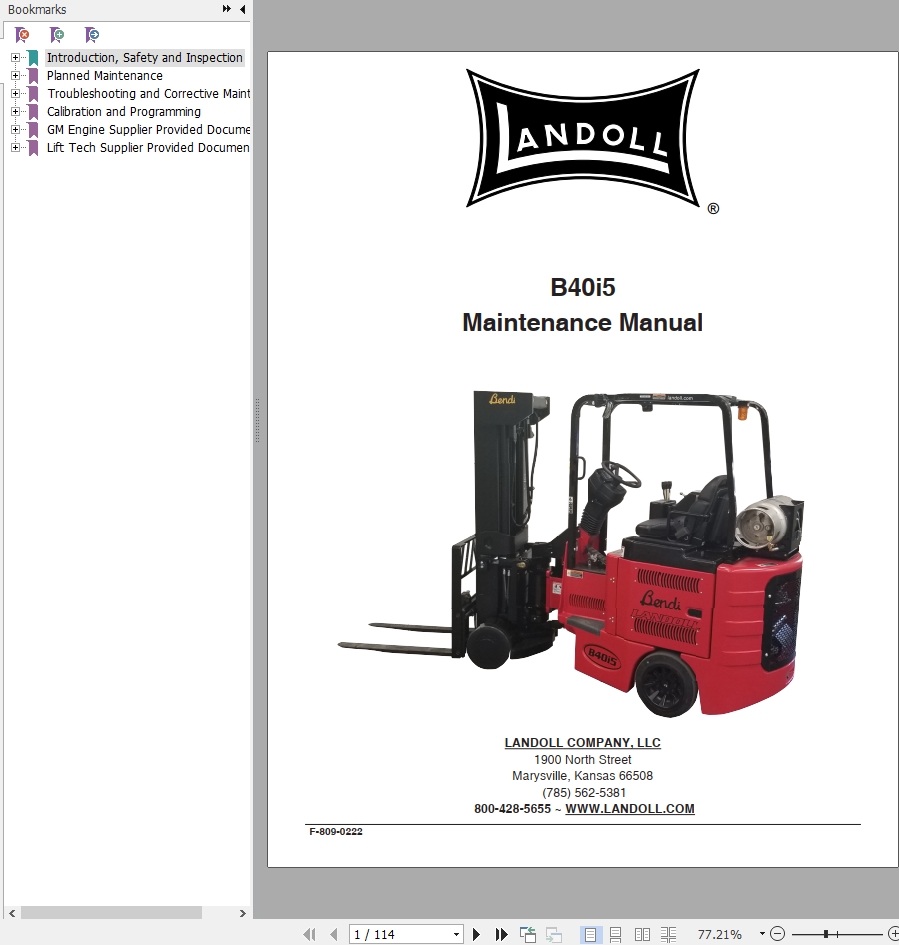Select single page layout
Viewport: 899px width, 945px height.
point(590,935)
